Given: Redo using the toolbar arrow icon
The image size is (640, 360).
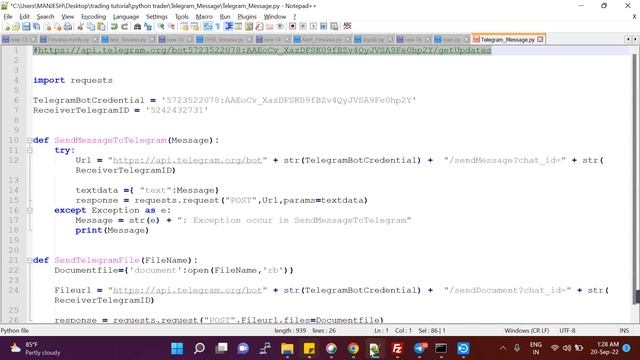Looking at the screenshot, I should point(124,27).
